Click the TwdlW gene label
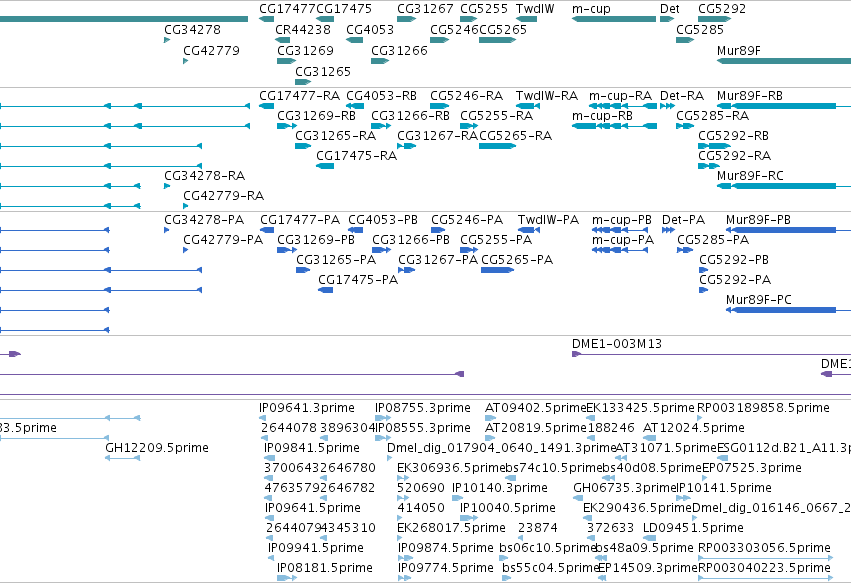851x583 pixels. pos(535,9)
